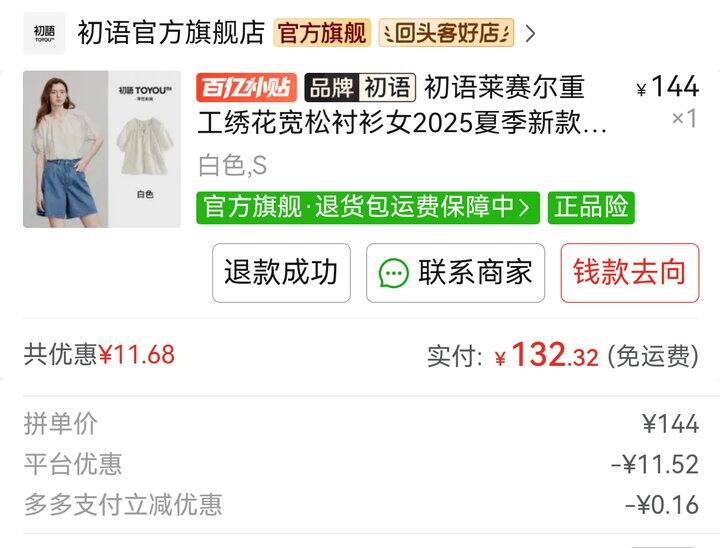Open product title 初语莱赛尔重工绣花宽松衬衫

coord(402,105)
